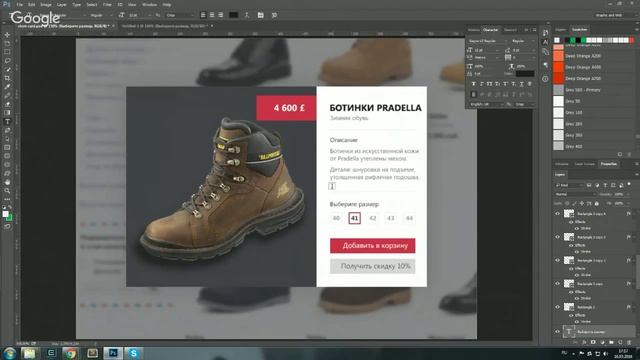Click lock all layer lock icon
Image resolution: width=640 pixels, height=360 pixels.
pyautogui.click(x=597, y=203)
